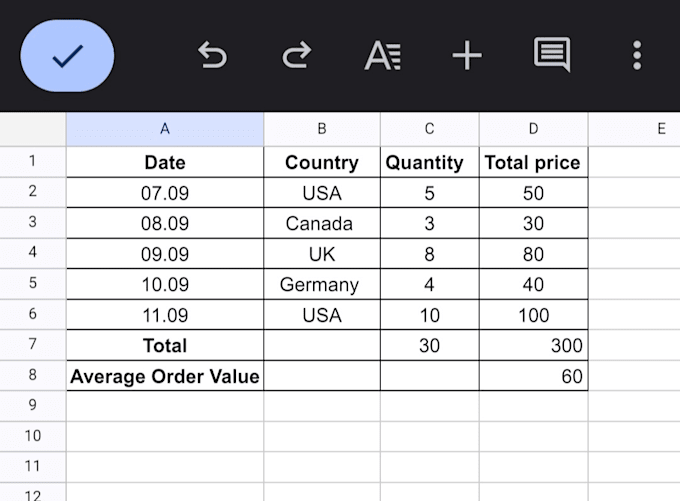Select the 'Germany' cell
Viewport: 680px width, 501px height.
coord(322,284)
